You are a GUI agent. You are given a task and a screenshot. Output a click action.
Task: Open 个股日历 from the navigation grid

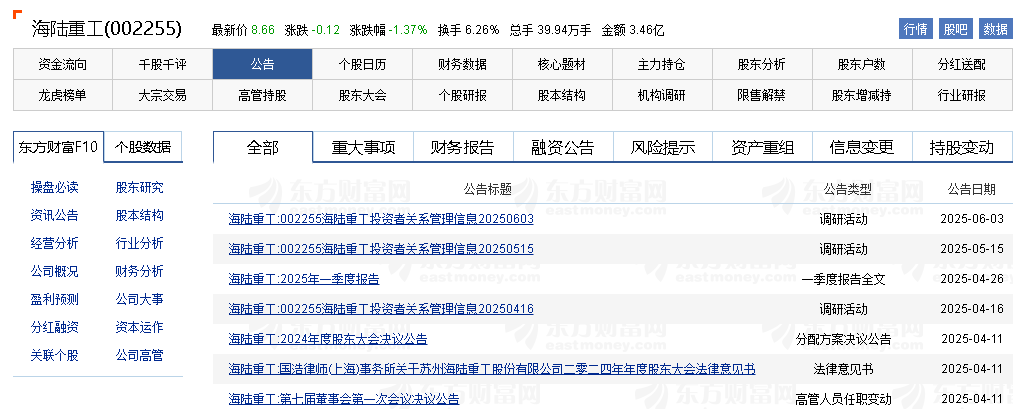pos(362,64)
